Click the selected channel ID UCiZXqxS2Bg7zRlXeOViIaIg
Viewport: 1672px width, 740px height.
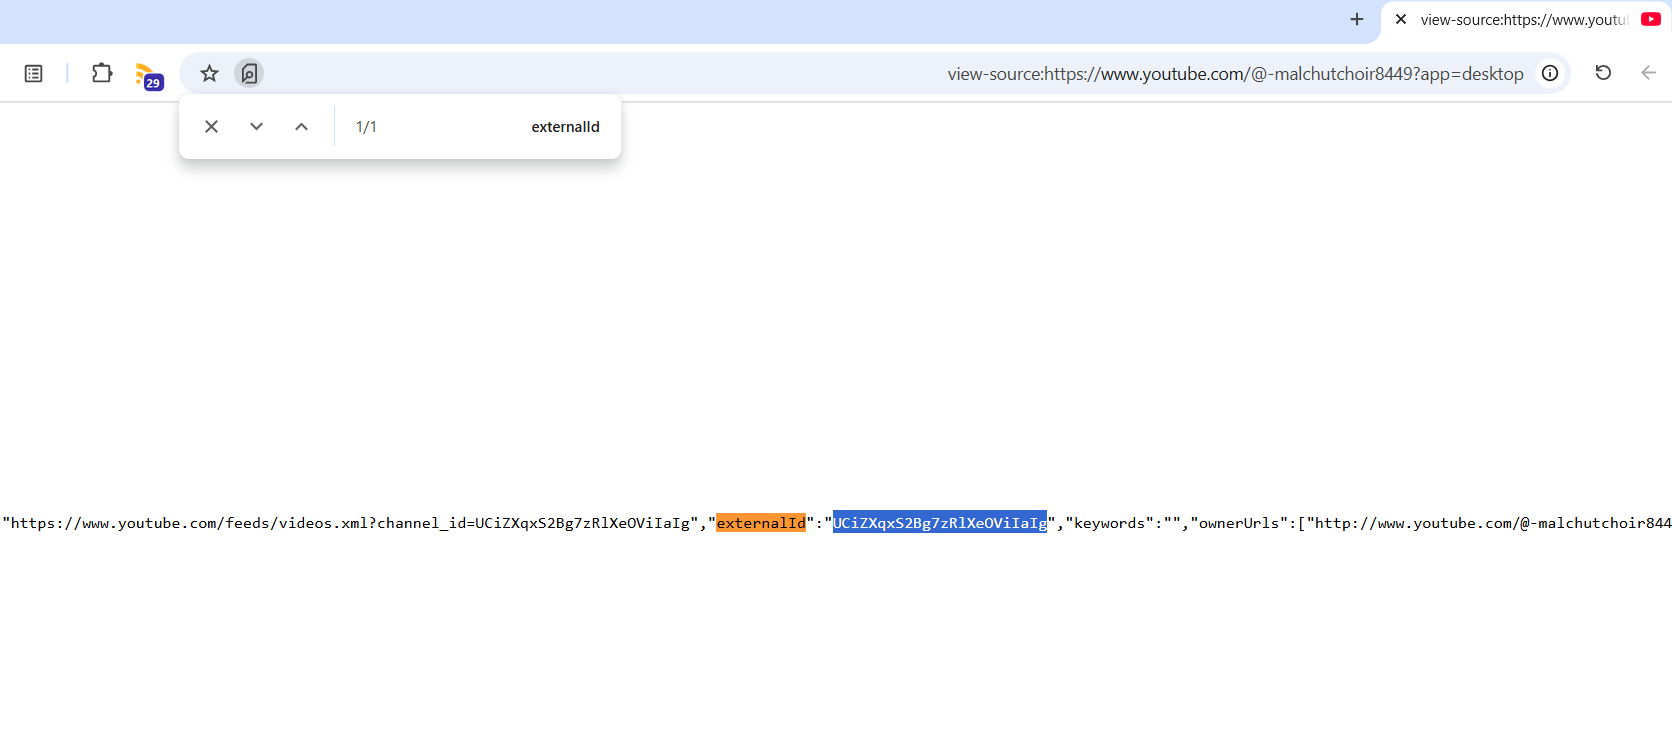pos(939,523)
